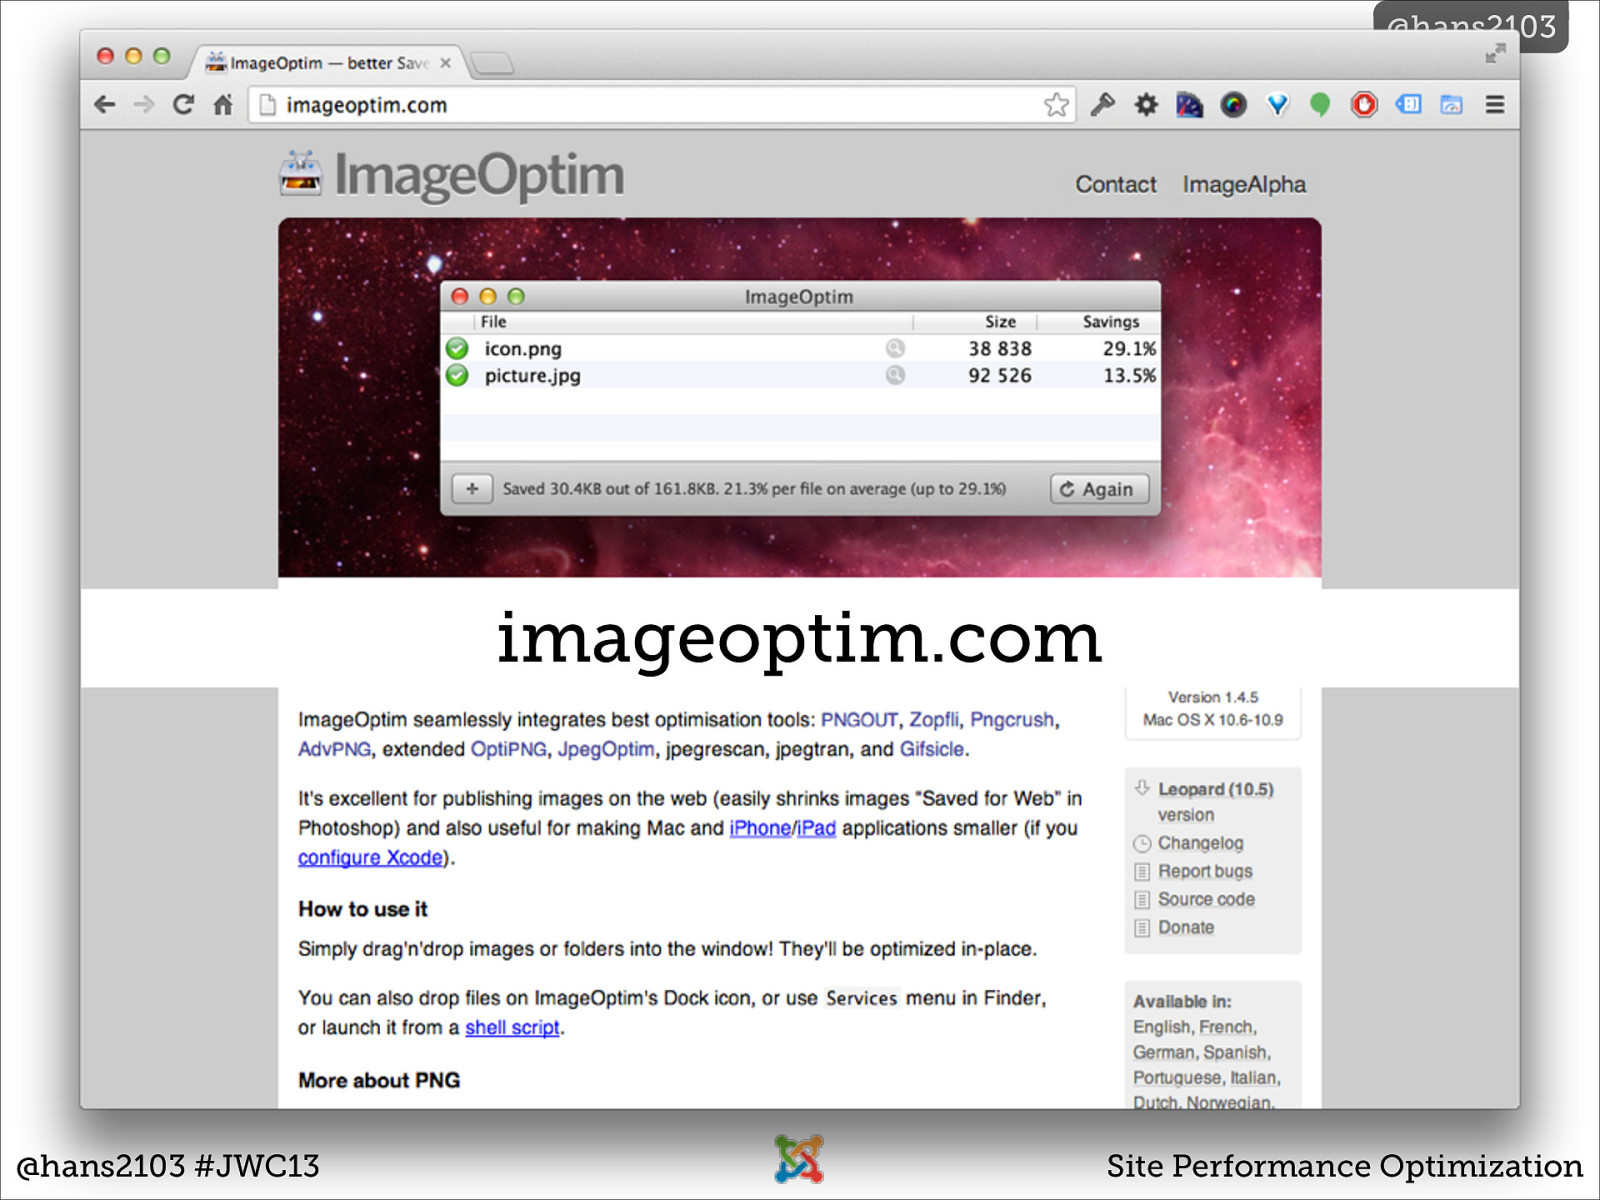The height and width of the screenshot is (1200, 1600).
Task: Click green checkmark beside icon.png
Action: point(457,348)
